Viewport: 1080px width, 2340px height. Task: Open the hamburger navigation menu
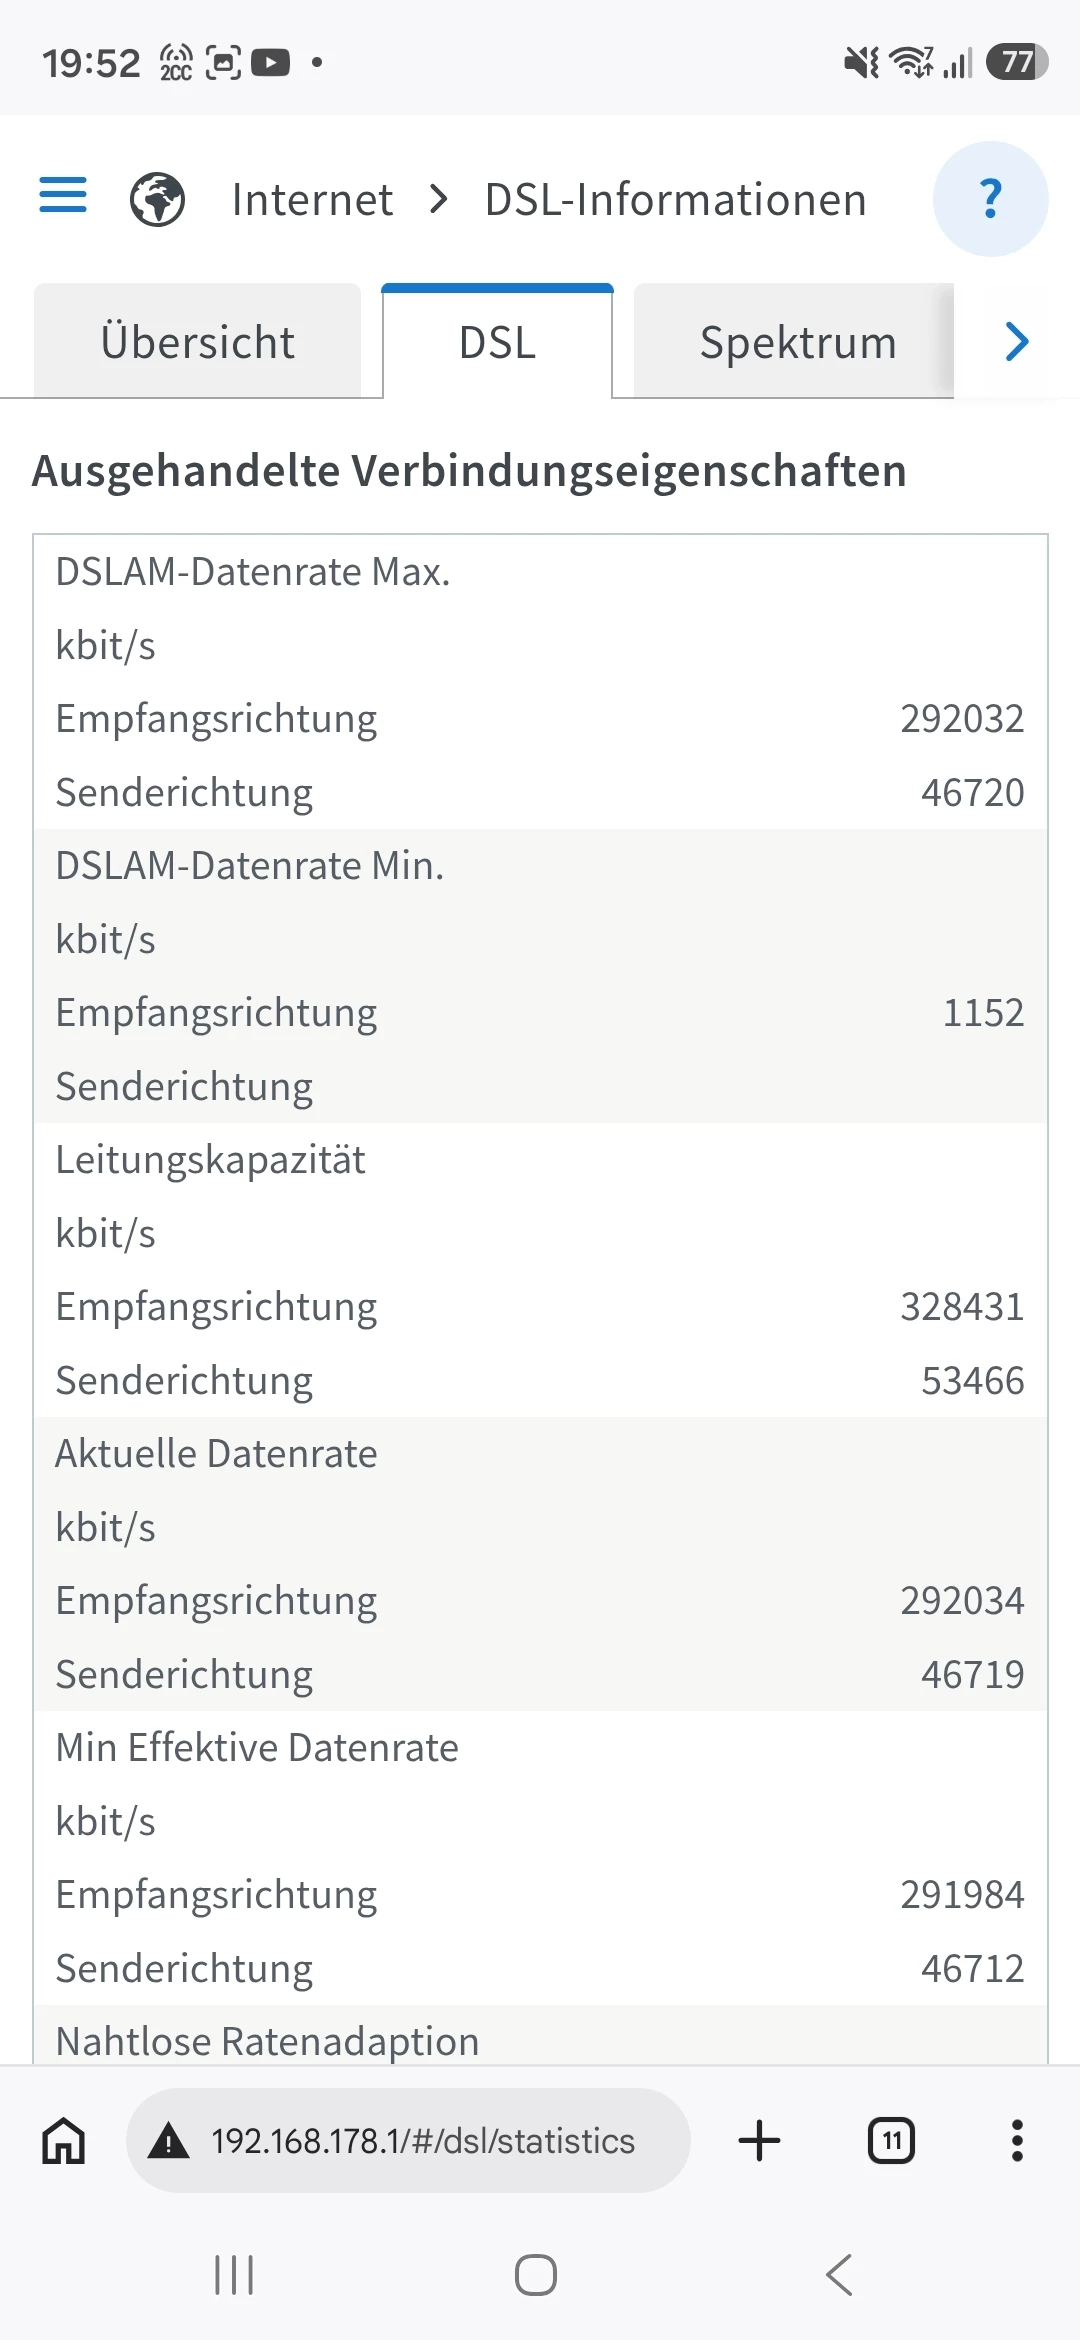coord(63,195)
